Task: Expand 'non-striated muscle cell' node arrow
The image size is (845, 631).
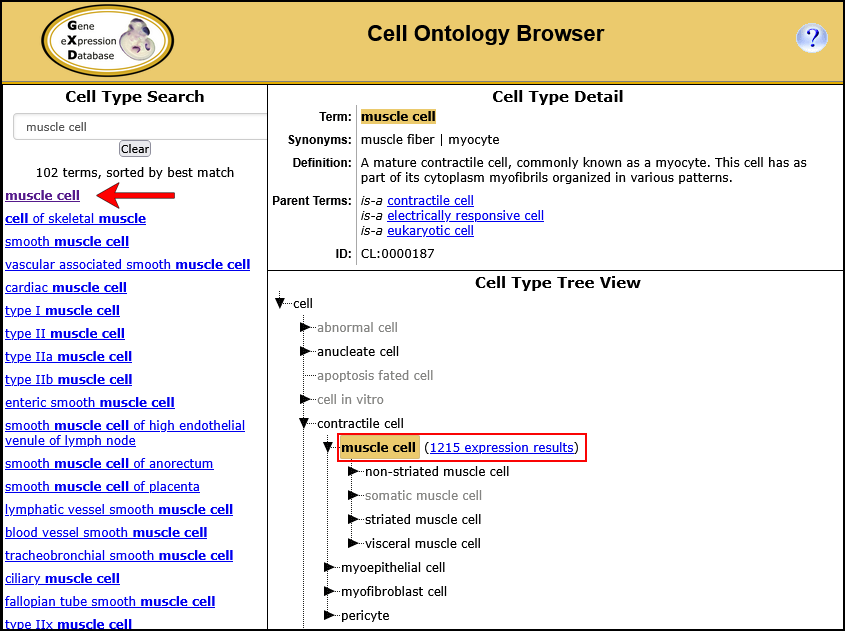Action: click(354, 471)
